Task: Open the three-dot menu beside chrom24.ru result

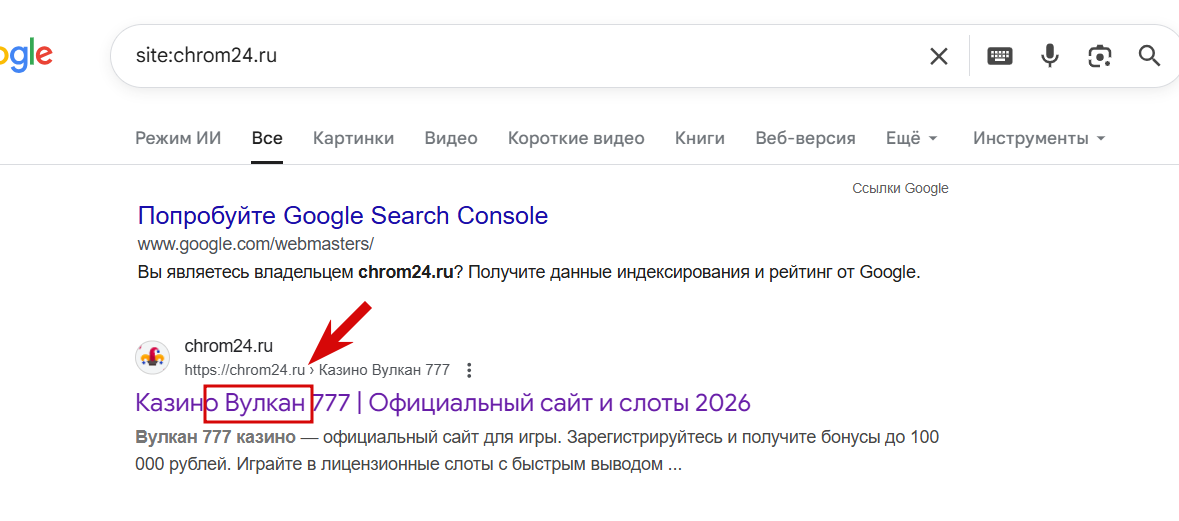Action: (469, 370)
